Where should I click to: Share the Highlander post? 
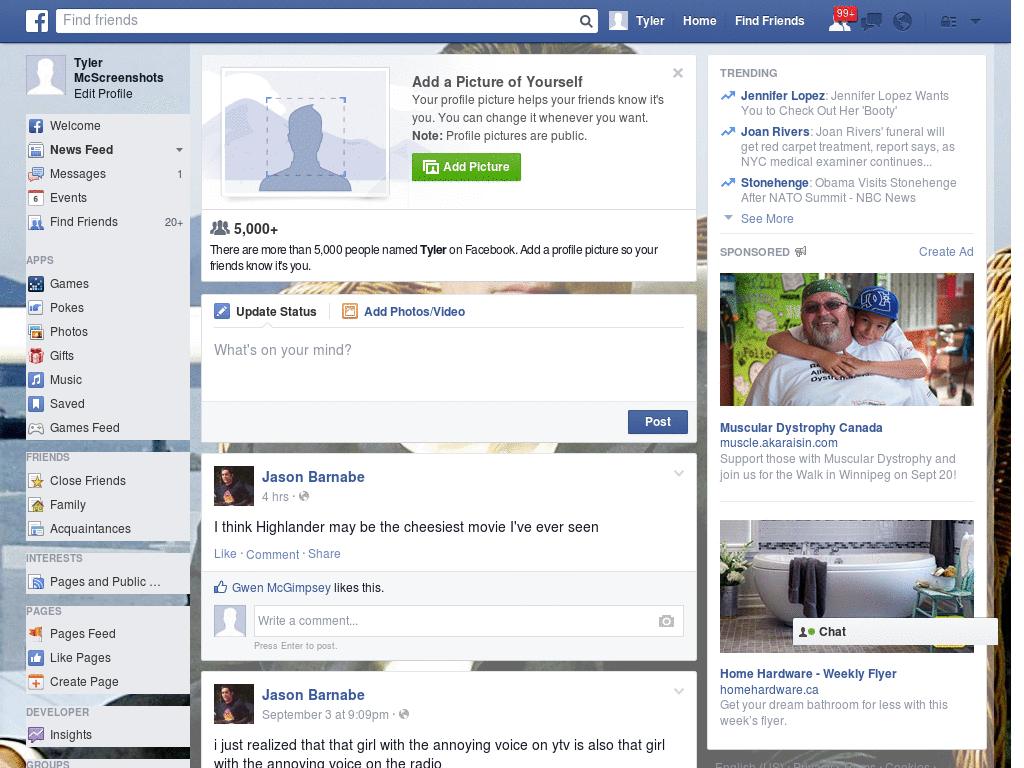coord(324,554)
